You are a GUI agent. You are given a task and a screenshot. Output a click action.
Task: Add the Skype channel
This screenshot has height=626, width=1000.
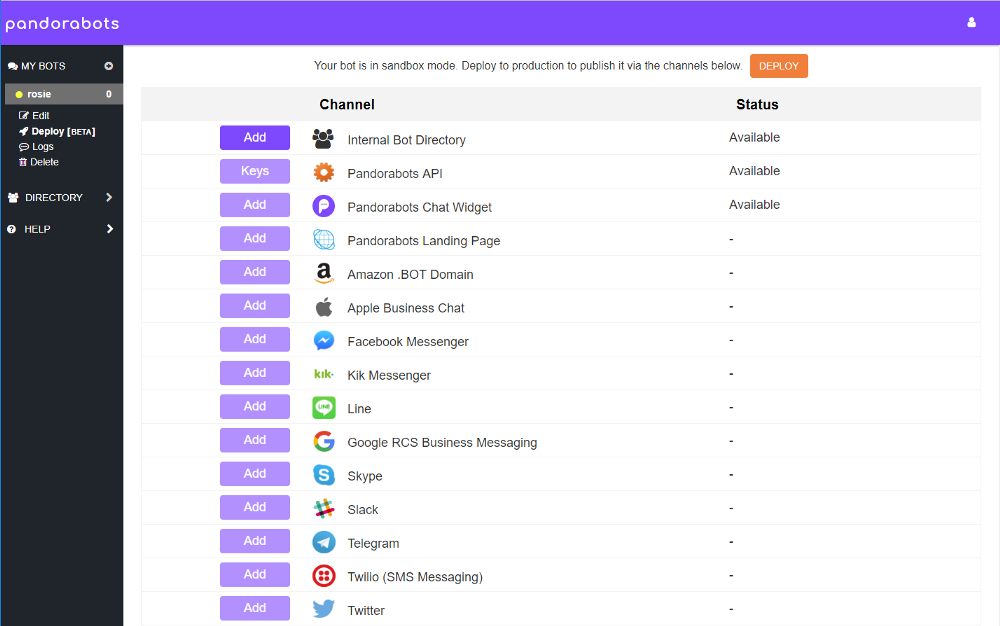(255, 474)
